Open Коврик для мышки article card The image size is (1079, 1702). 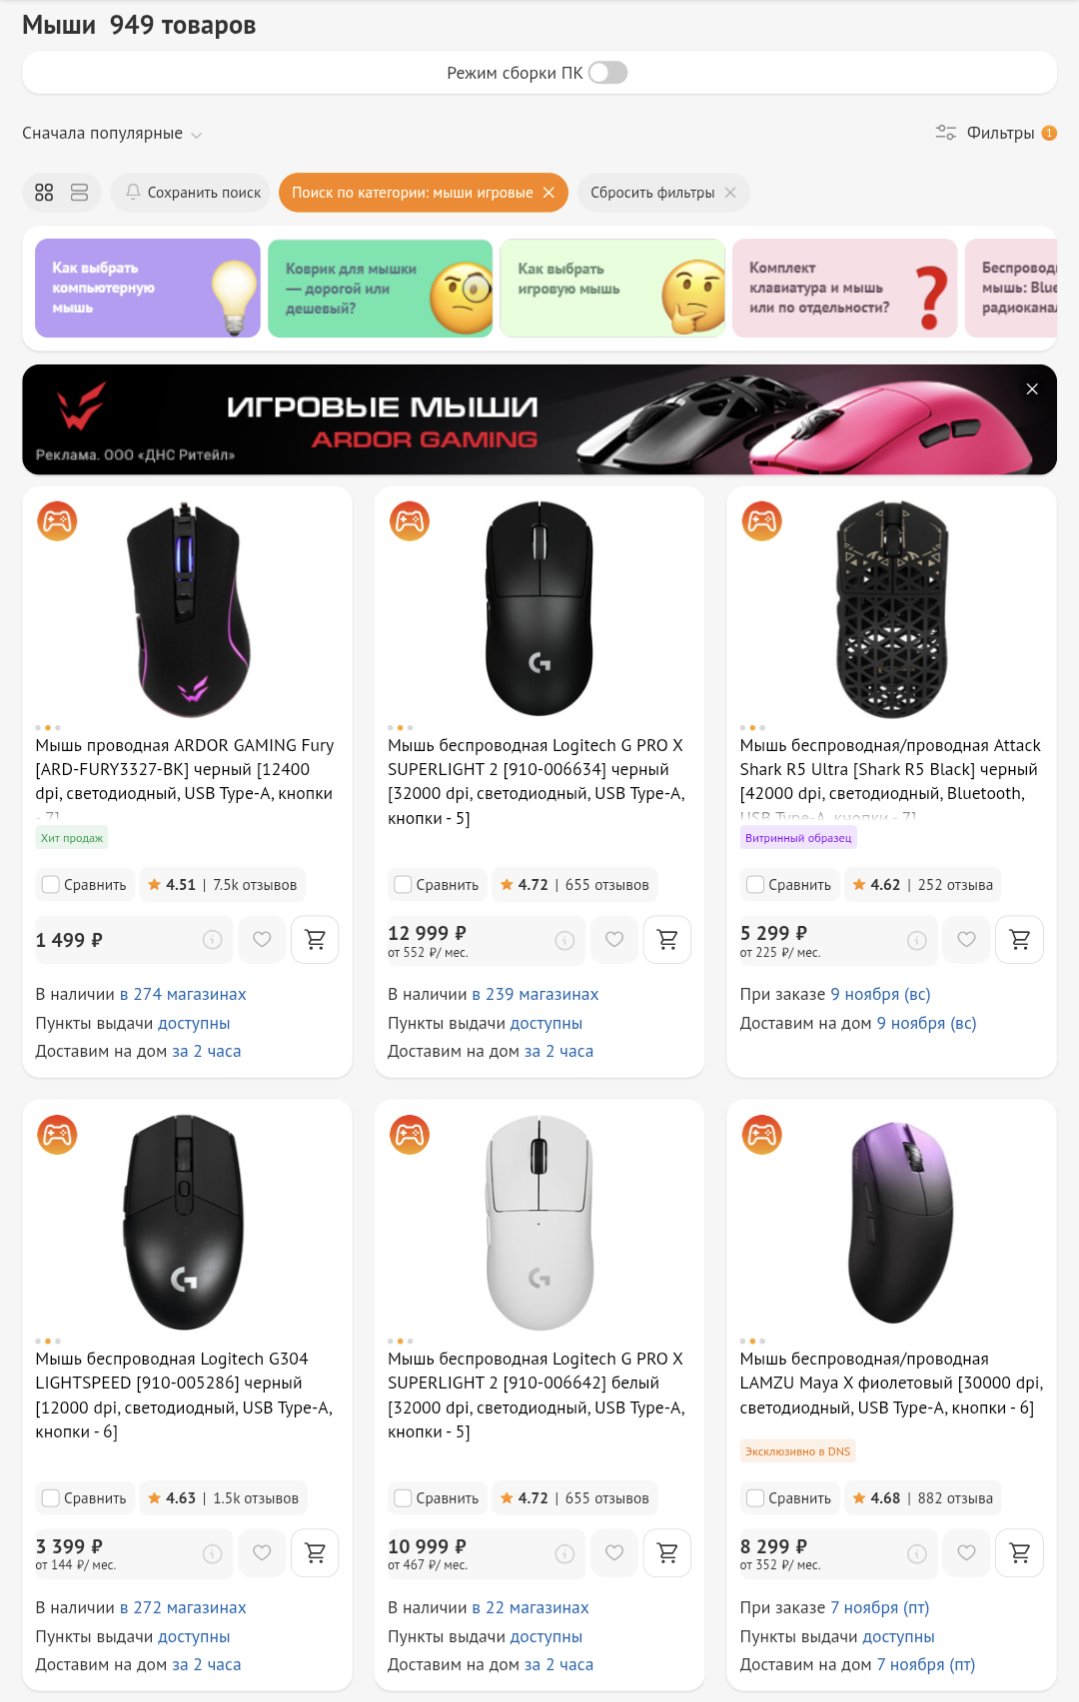(380, 288)
